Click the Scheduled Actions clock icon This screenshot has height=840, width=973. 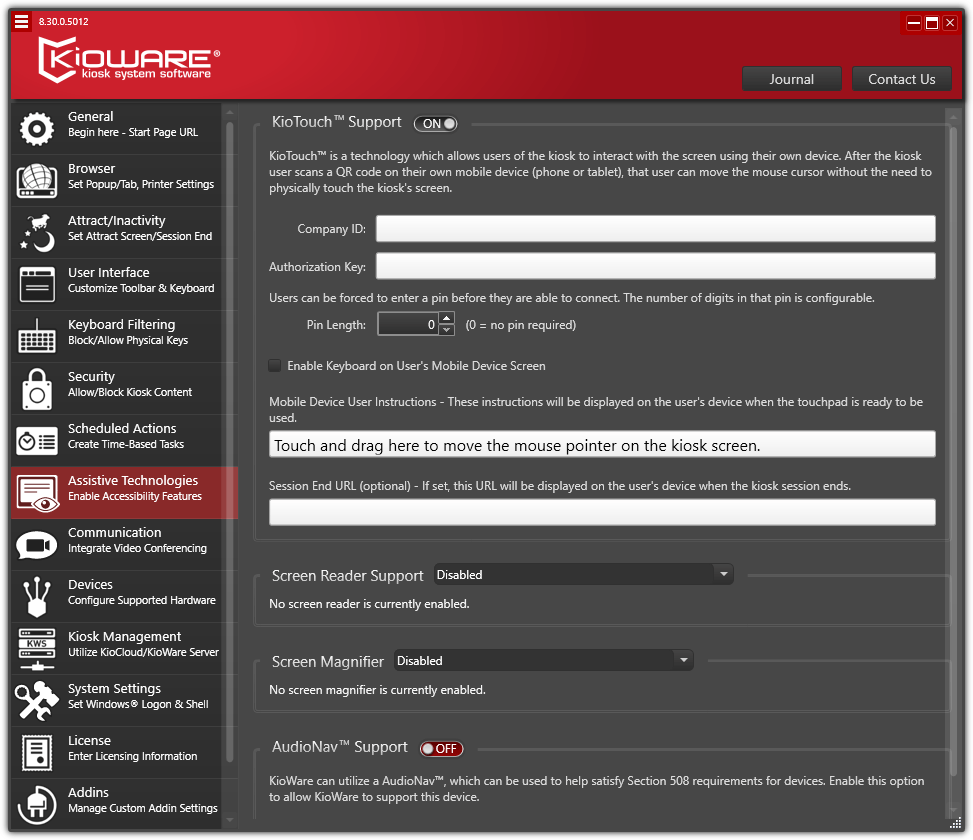(37, 441)
